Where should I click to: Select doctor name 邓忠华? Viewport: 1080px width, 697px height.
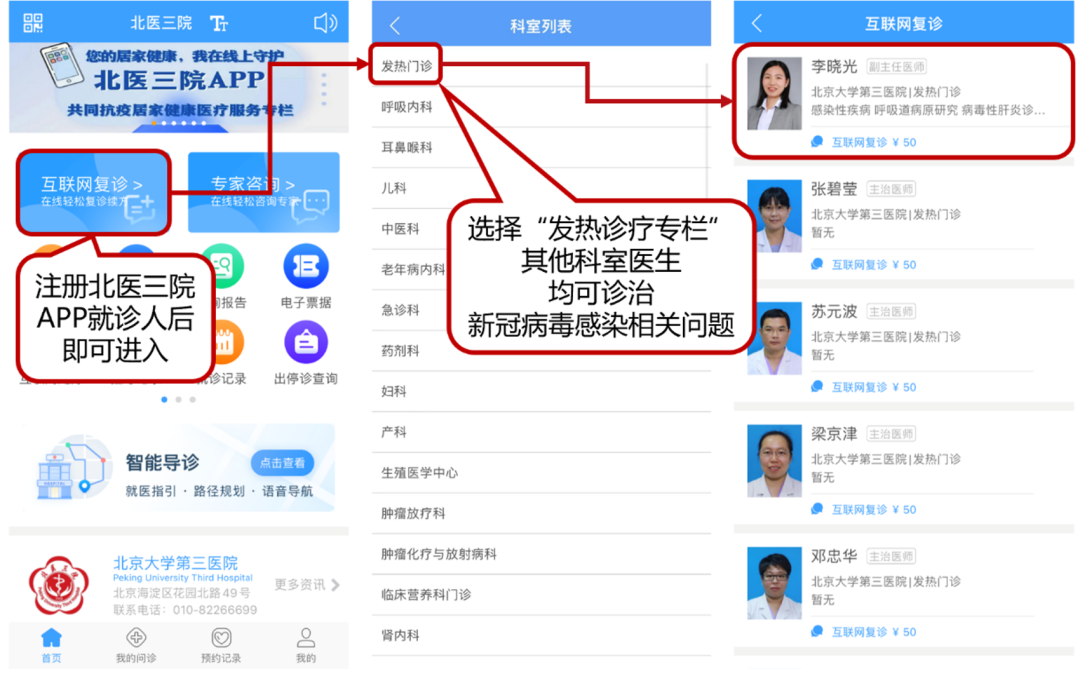click(834, 556)
